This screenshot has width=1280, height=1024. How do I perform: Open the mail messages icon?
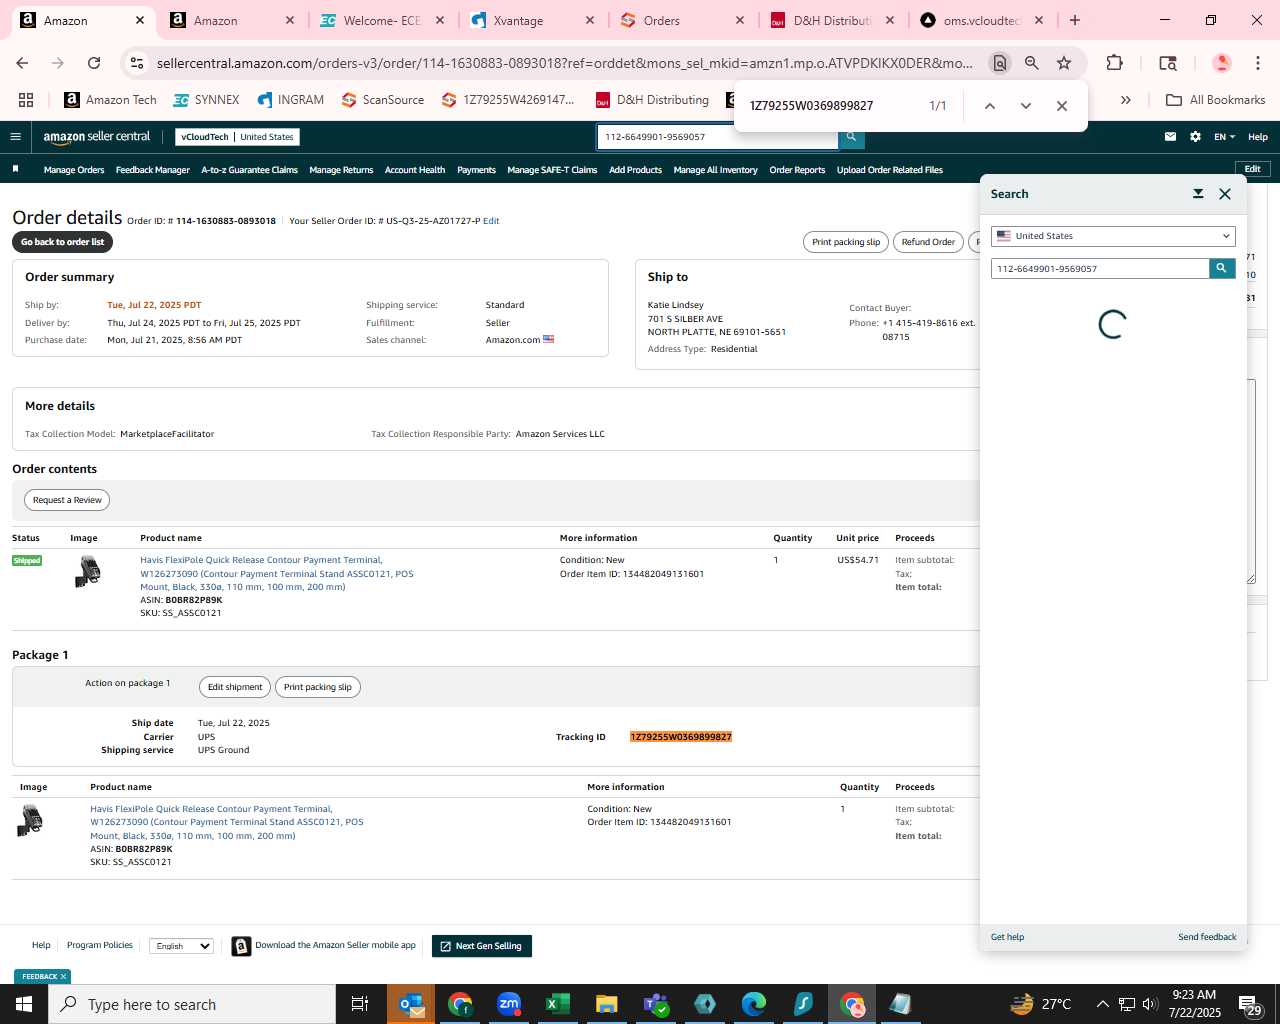coord(1170,137)
